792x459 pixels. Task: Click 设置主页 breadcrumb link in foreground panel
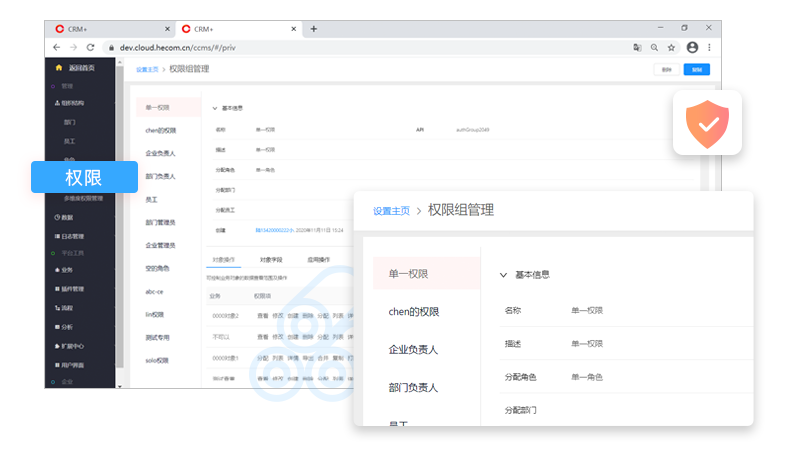(x=391, y=211)
